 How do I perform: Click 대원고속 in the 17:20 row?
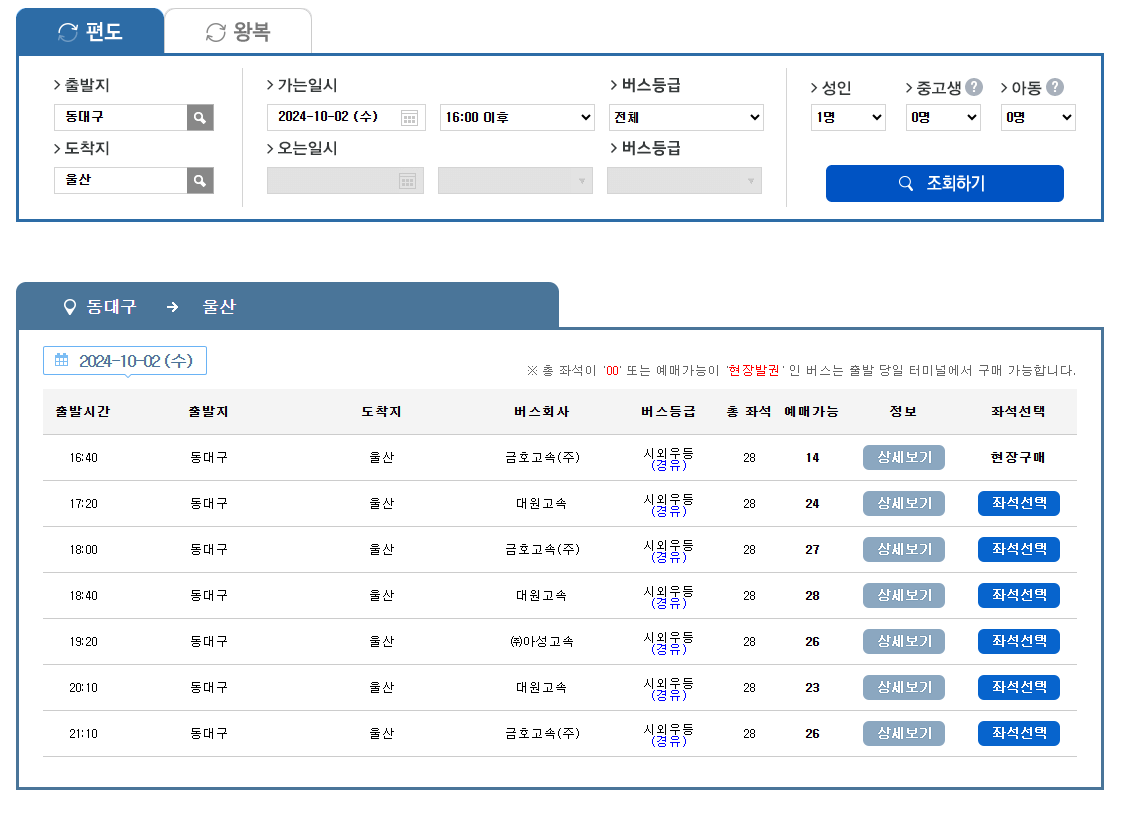tap(541, 503)
